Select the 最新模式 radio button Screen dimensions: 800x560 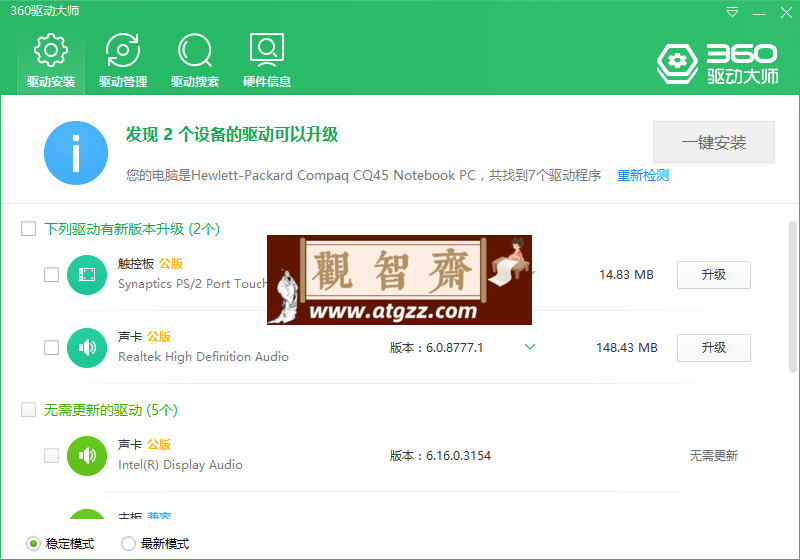[x=128, y=544]
